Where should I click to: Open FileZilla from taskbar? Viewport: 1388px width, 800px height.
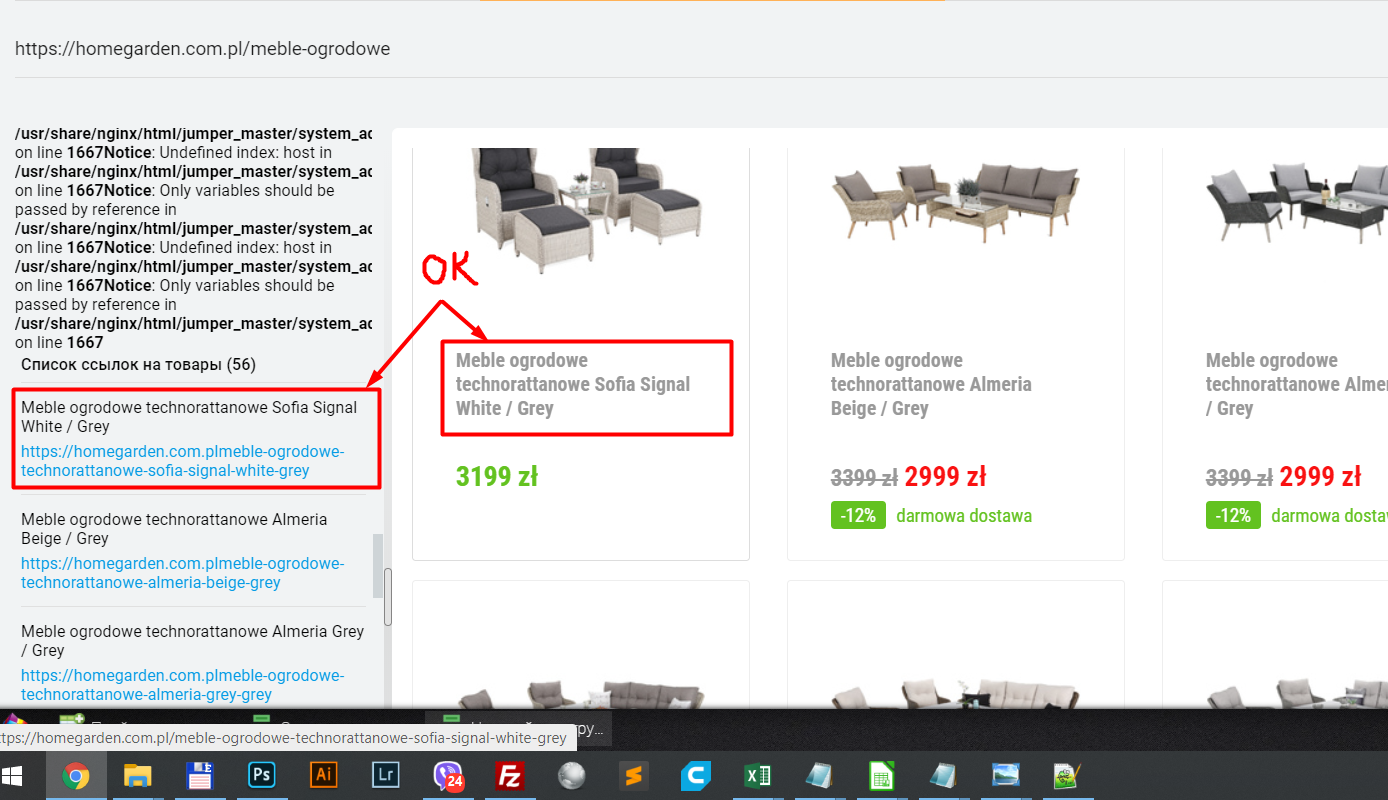pos(510,776)
